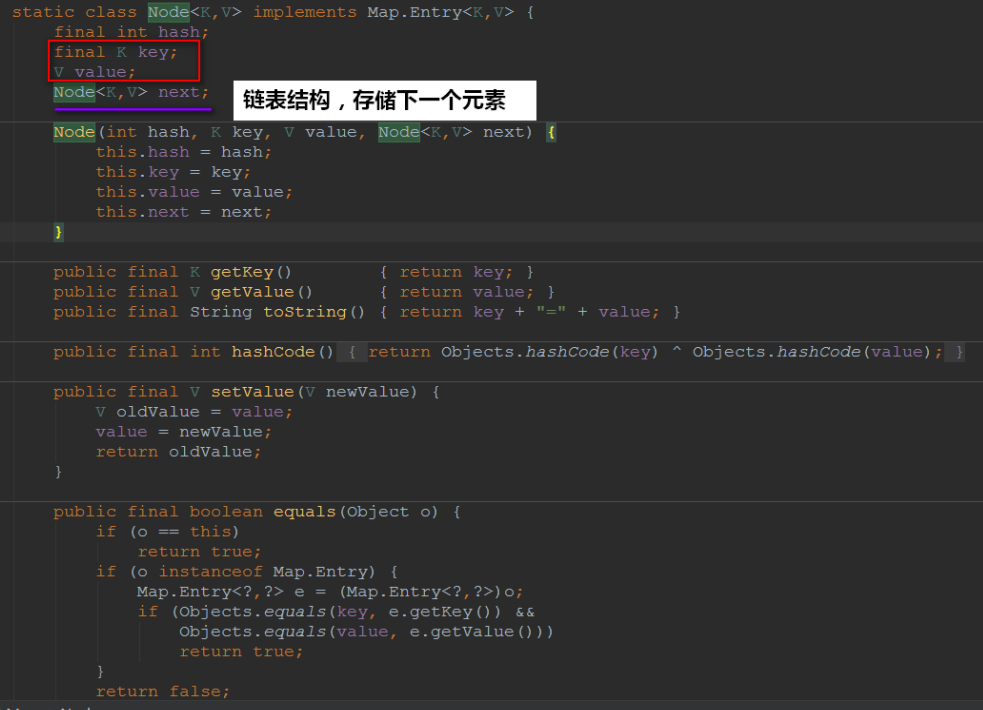Click 'return true;' beneath the Objects.equals check
The width and height of the screenshot is (983, 710).
click(x=241, y=652)
